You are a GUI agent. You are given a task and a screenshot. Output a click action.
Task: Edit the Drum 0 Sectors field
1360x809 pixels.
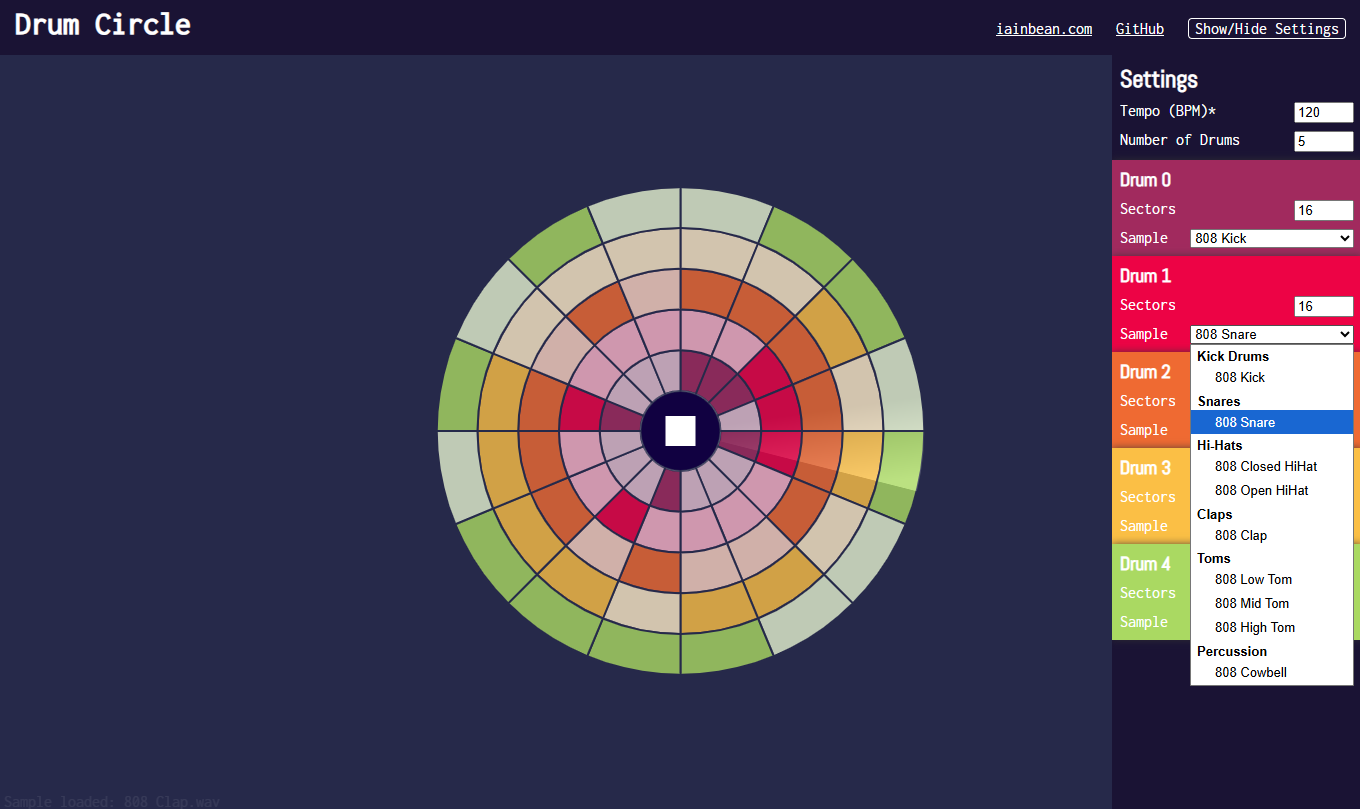(1323, 210)
